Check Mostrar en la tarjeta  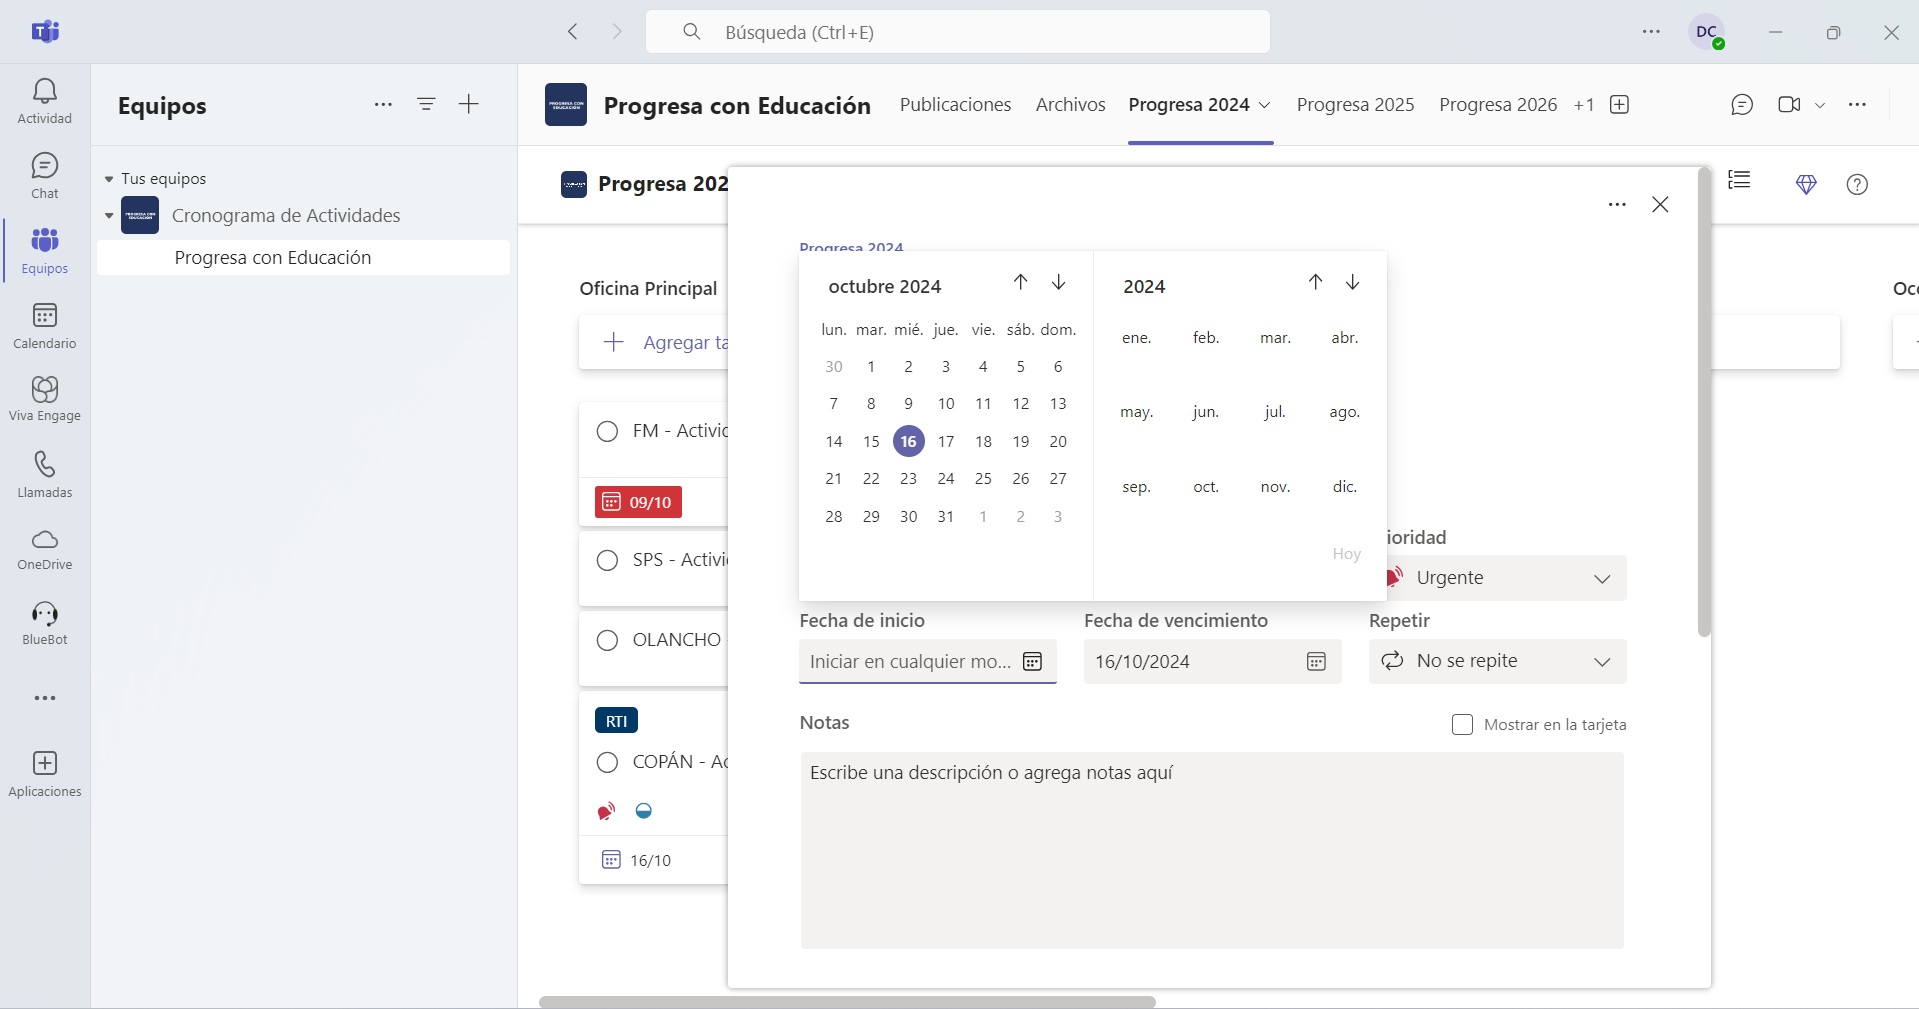pos(1462,724)
